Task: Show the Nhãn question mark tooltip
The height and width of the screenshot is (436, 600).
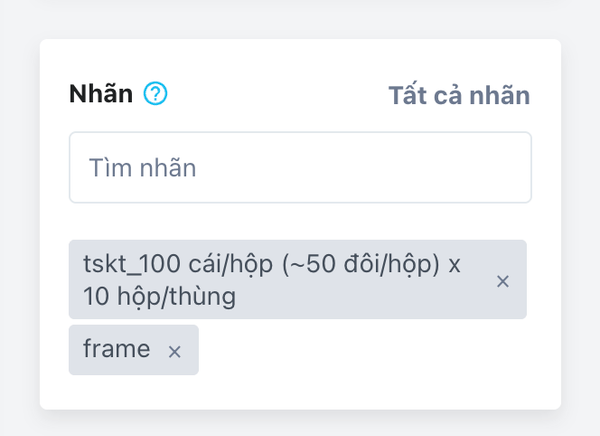Action: 155,94
